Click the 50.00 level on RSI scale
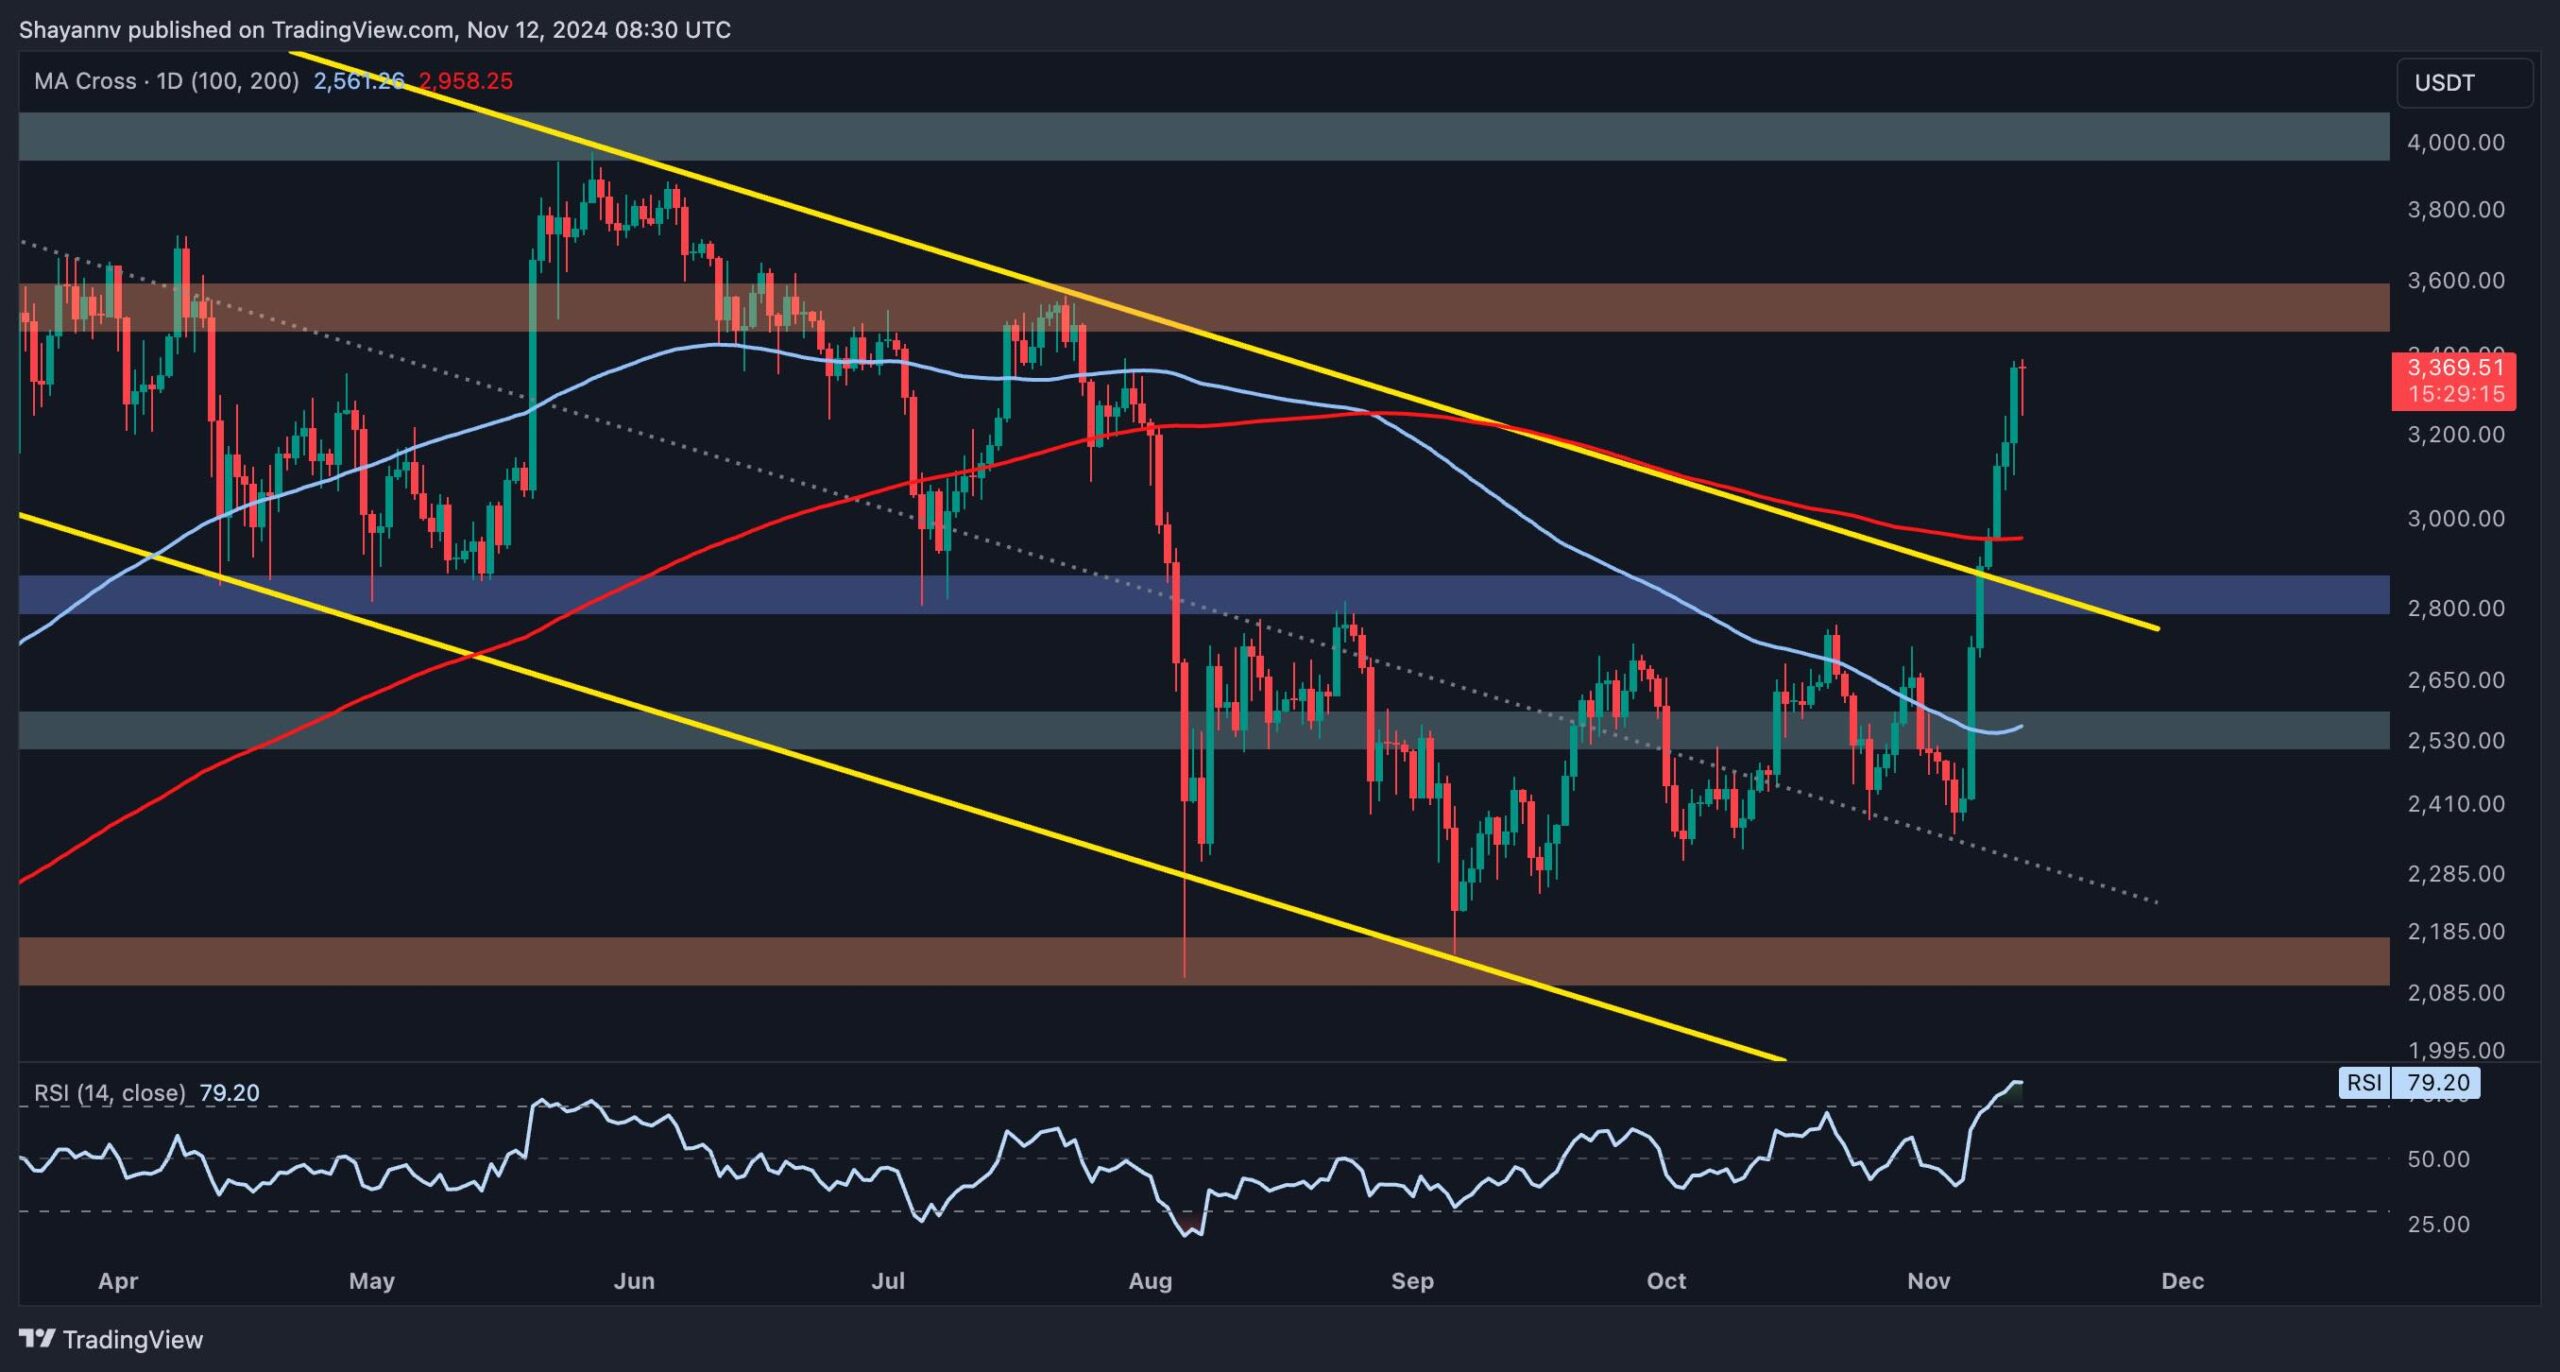Screen dimensions: 2560x1372 (2438, 1159)
